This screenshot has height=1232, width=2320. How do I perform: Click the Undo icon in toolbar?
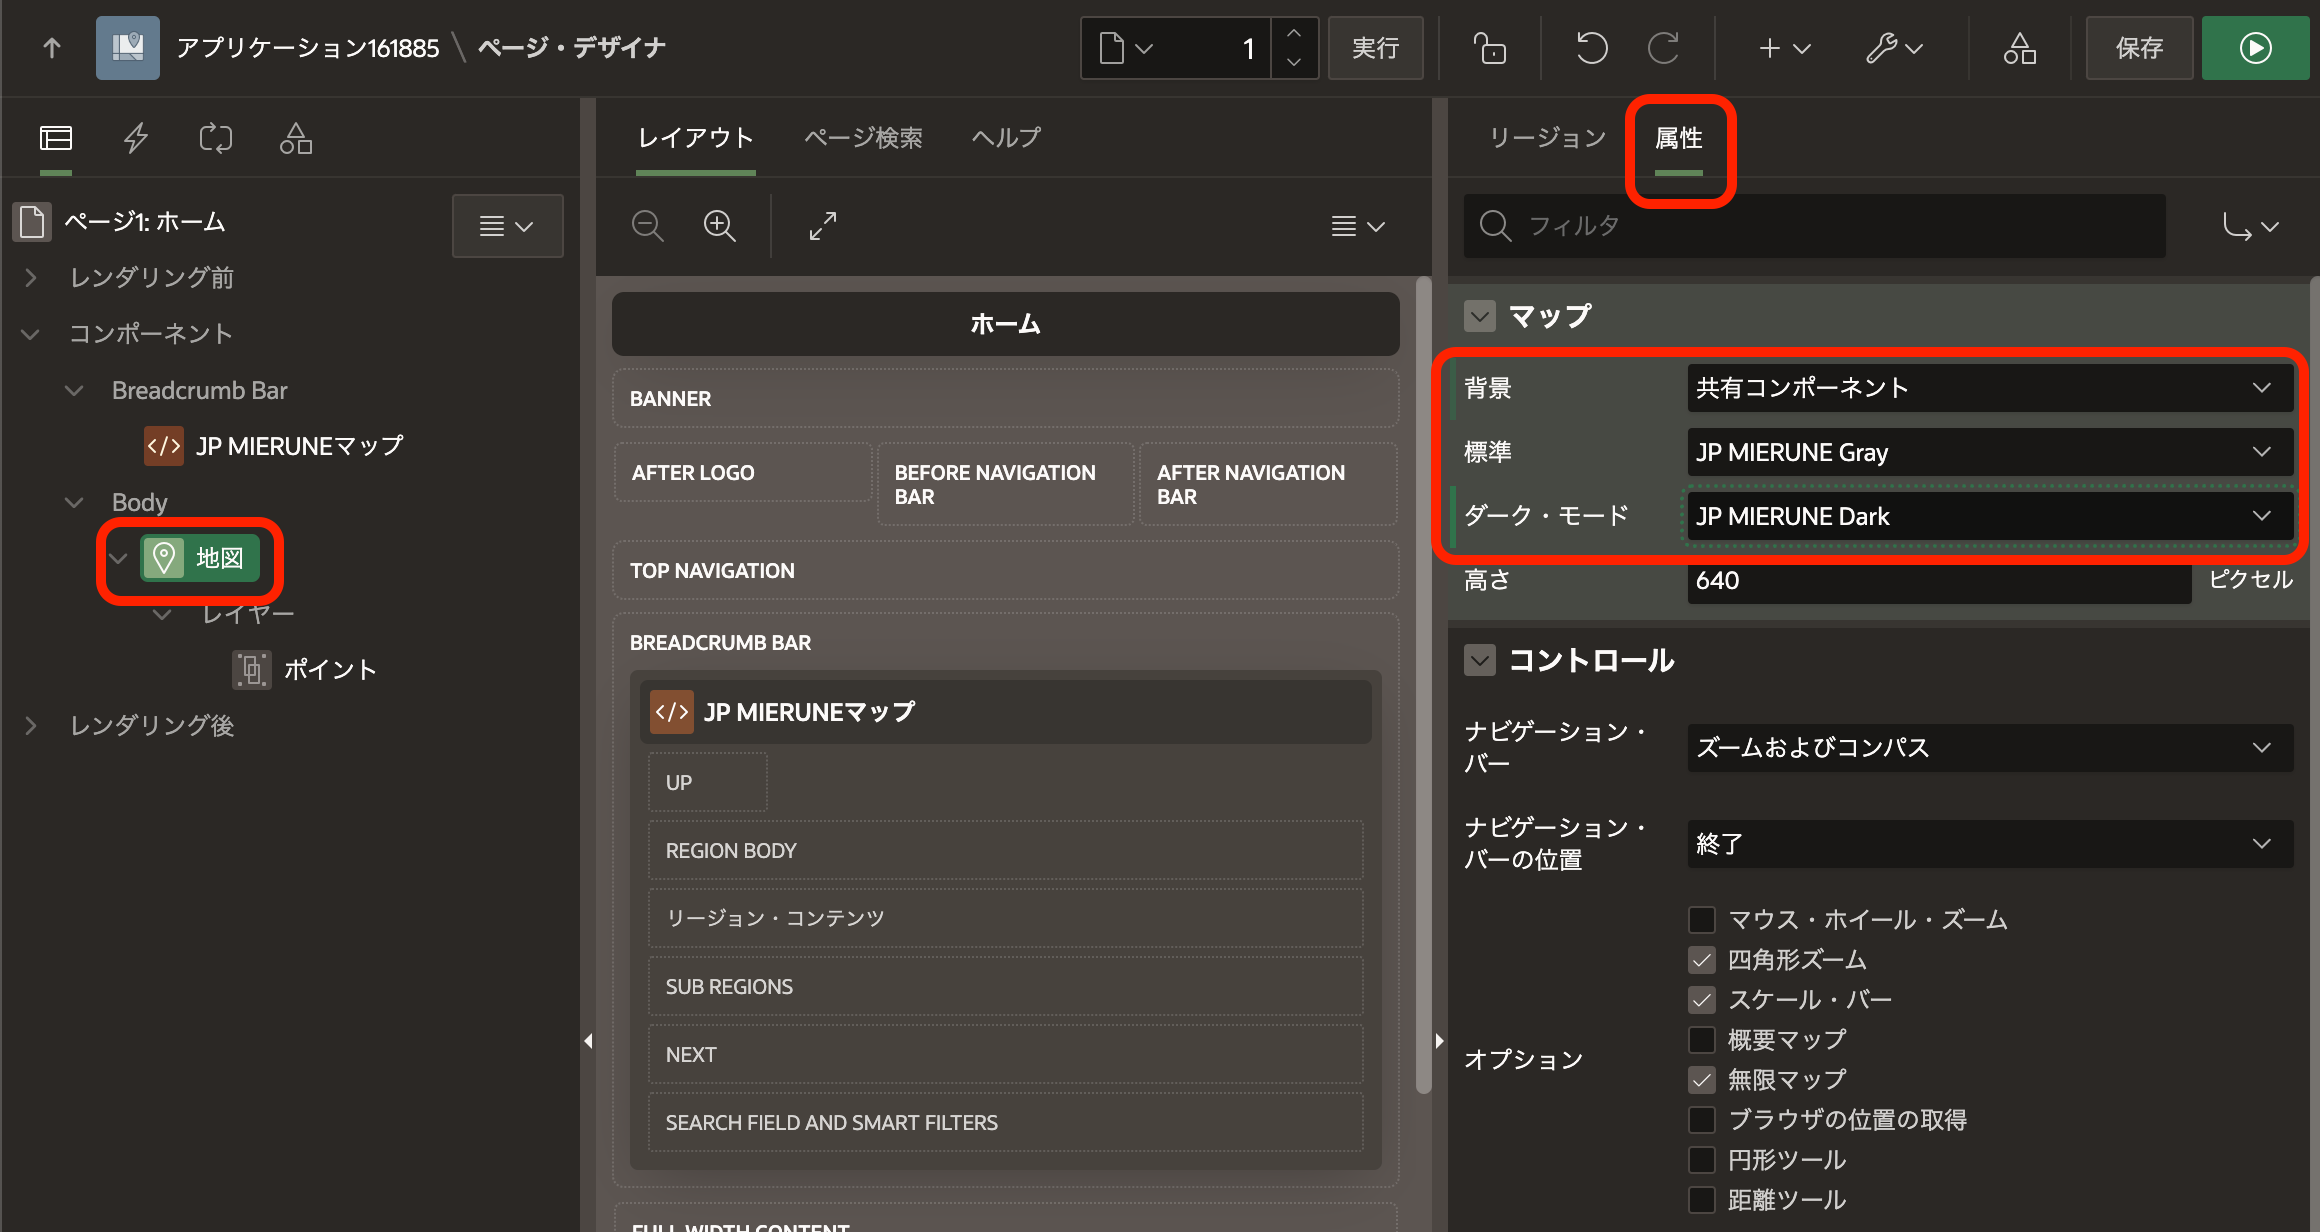point(1591,48)
